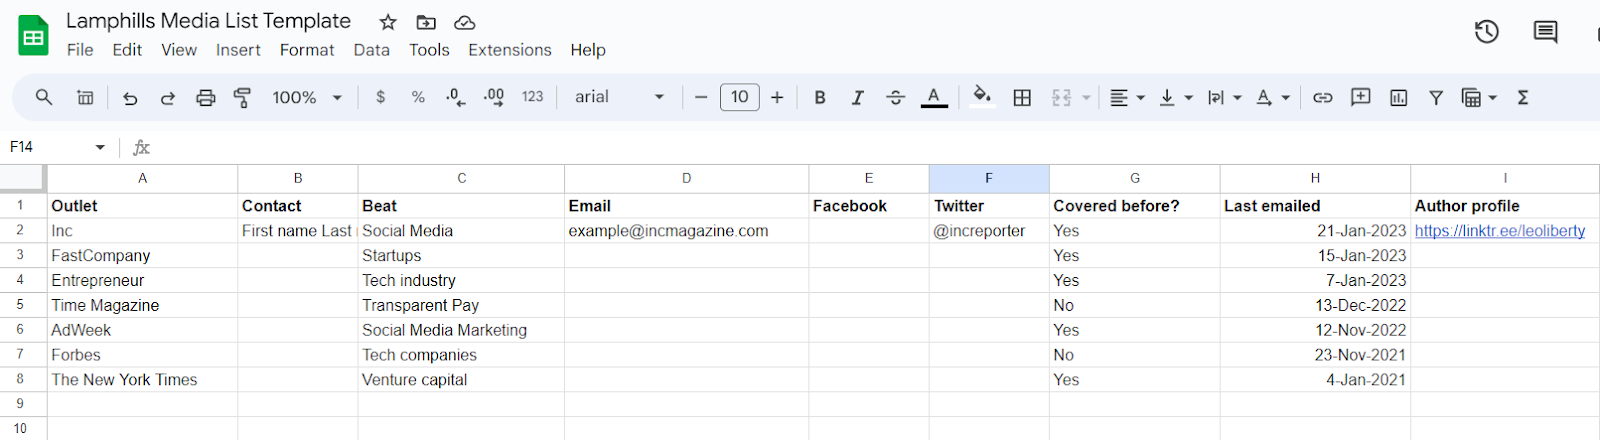The image size is (1600, 440).
Task: Open the name box dropdown arrow
Action: pos(100,147)
